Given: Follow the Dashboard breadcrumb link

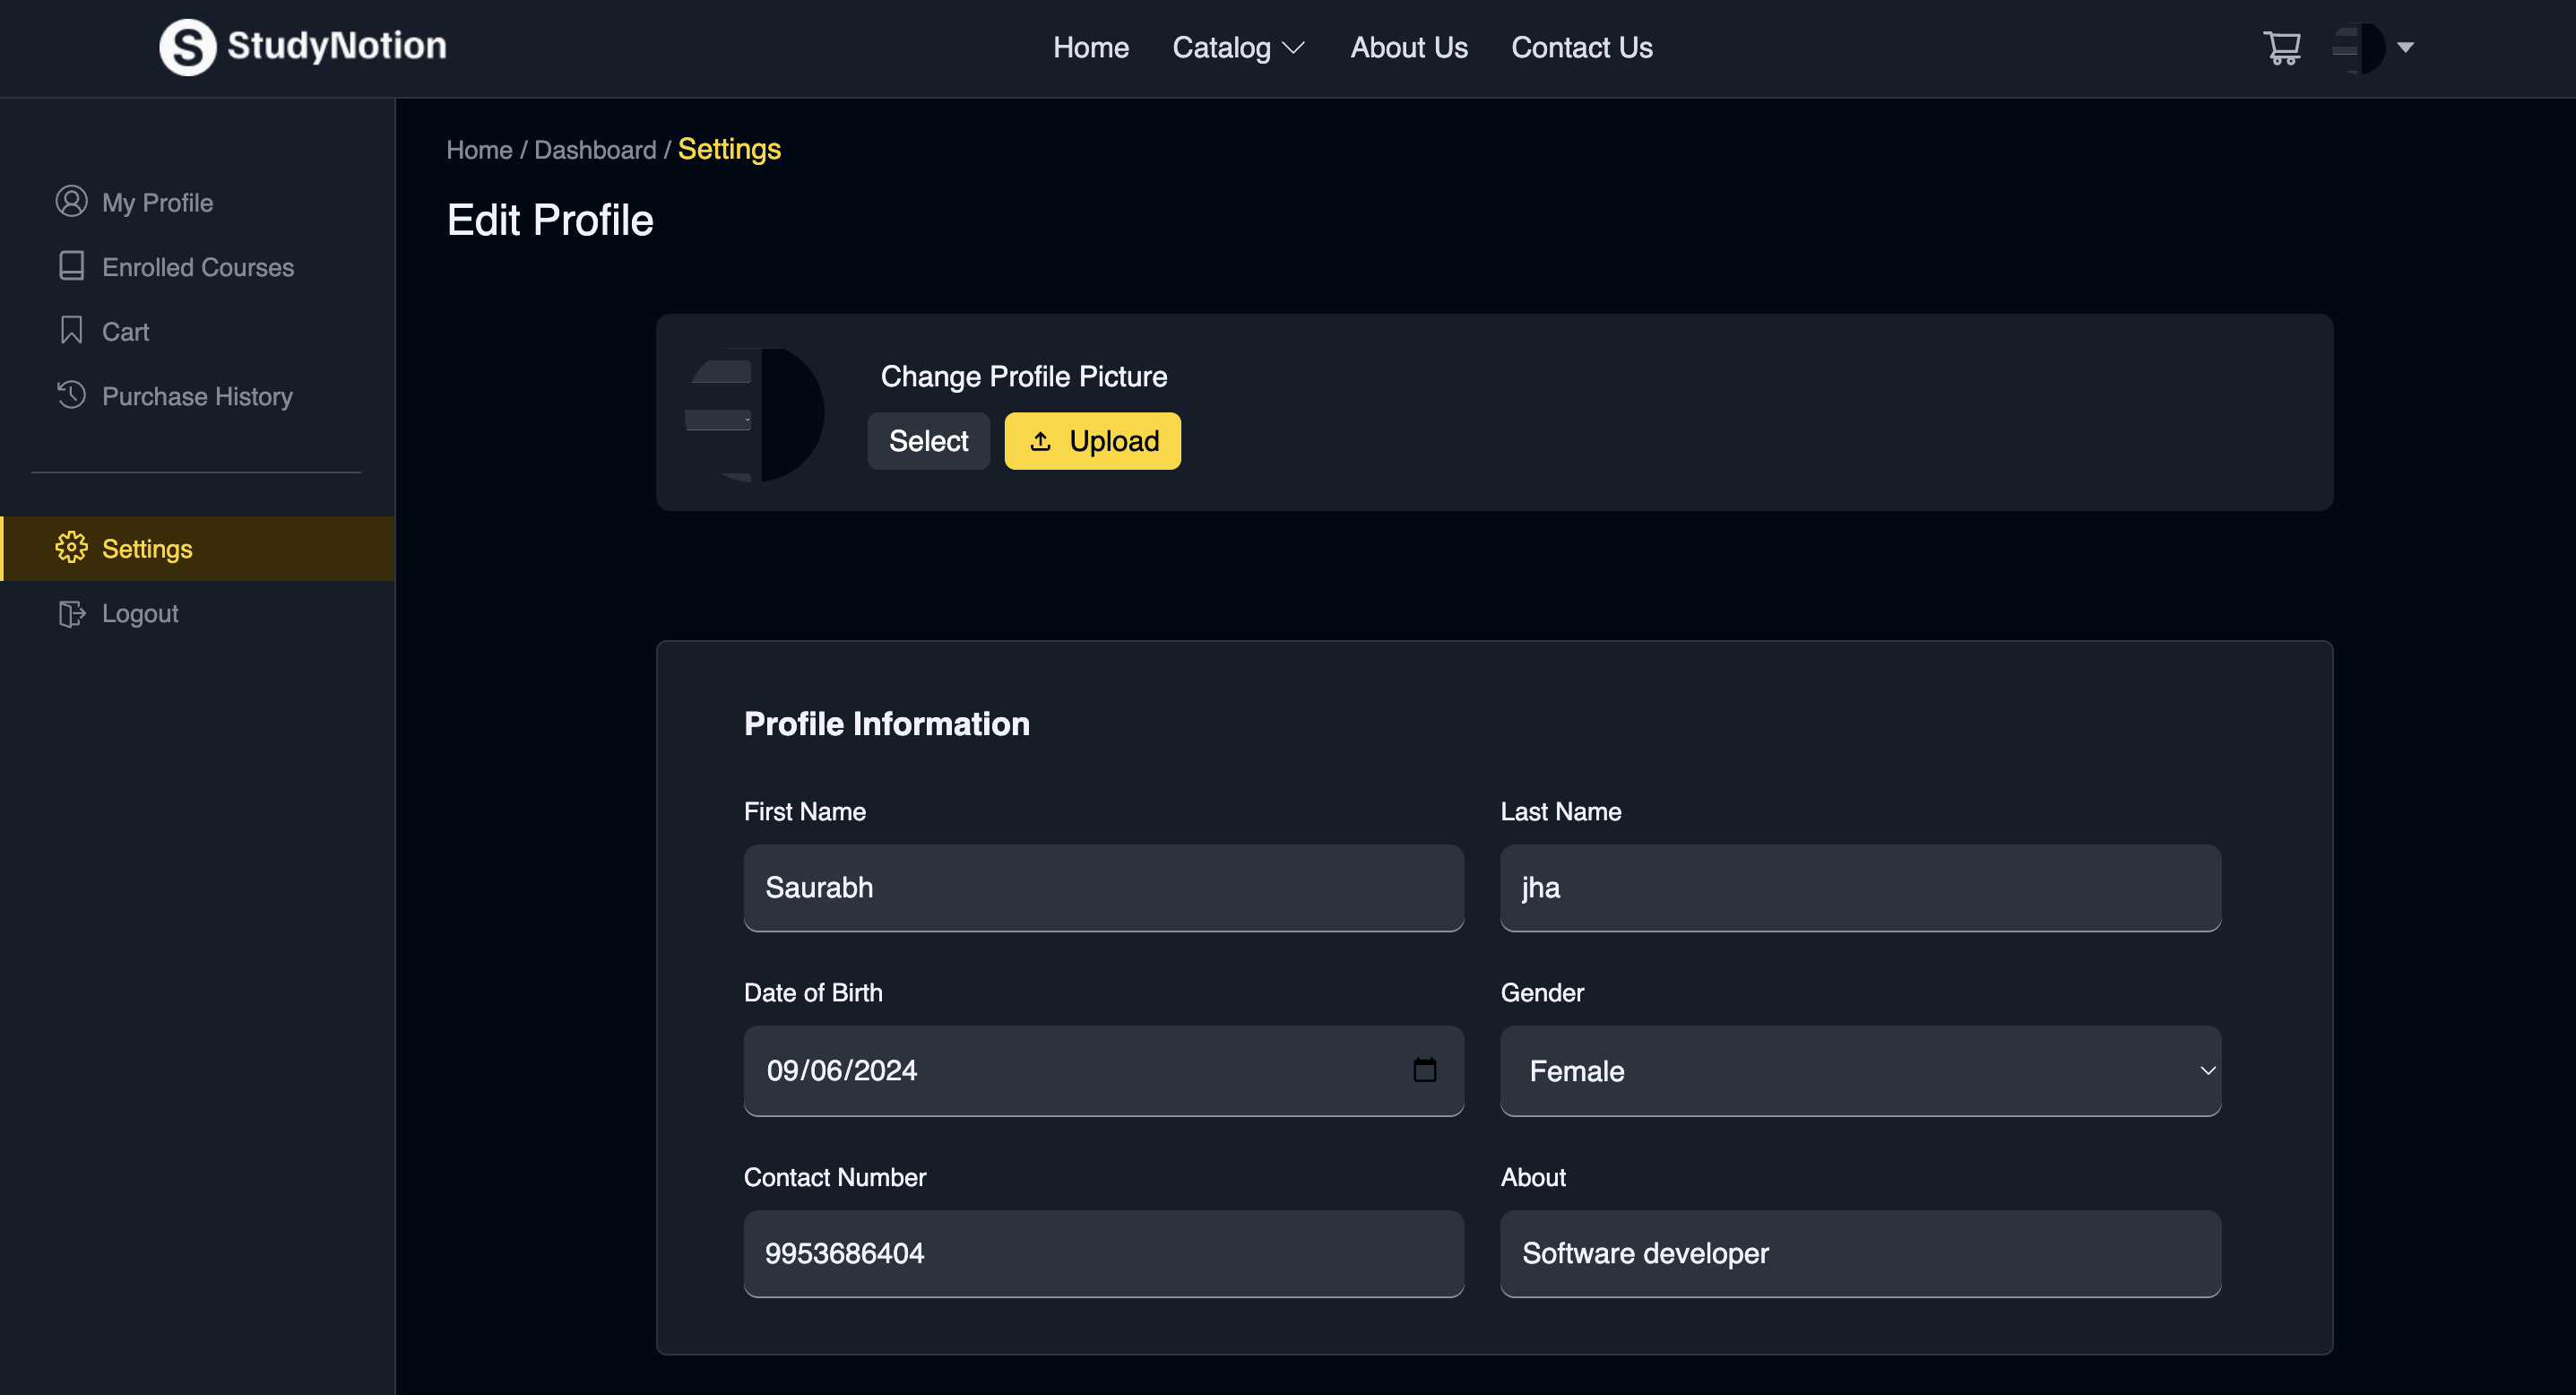Looking at the screenshot, I should tap(595, 150).
